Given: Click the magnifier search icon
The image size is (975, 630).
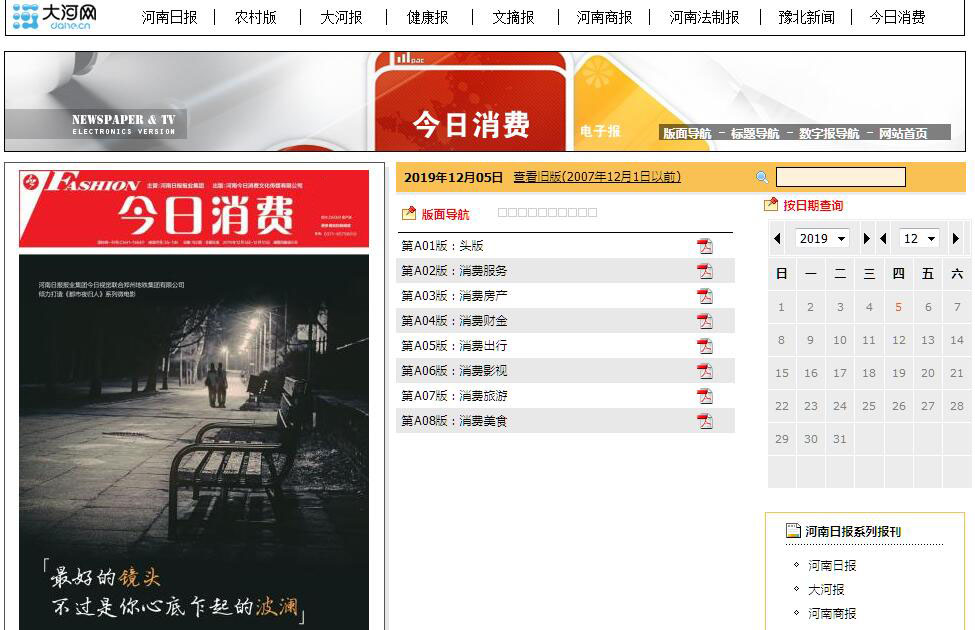Looking at the screenshot, I should pos(762,177).
